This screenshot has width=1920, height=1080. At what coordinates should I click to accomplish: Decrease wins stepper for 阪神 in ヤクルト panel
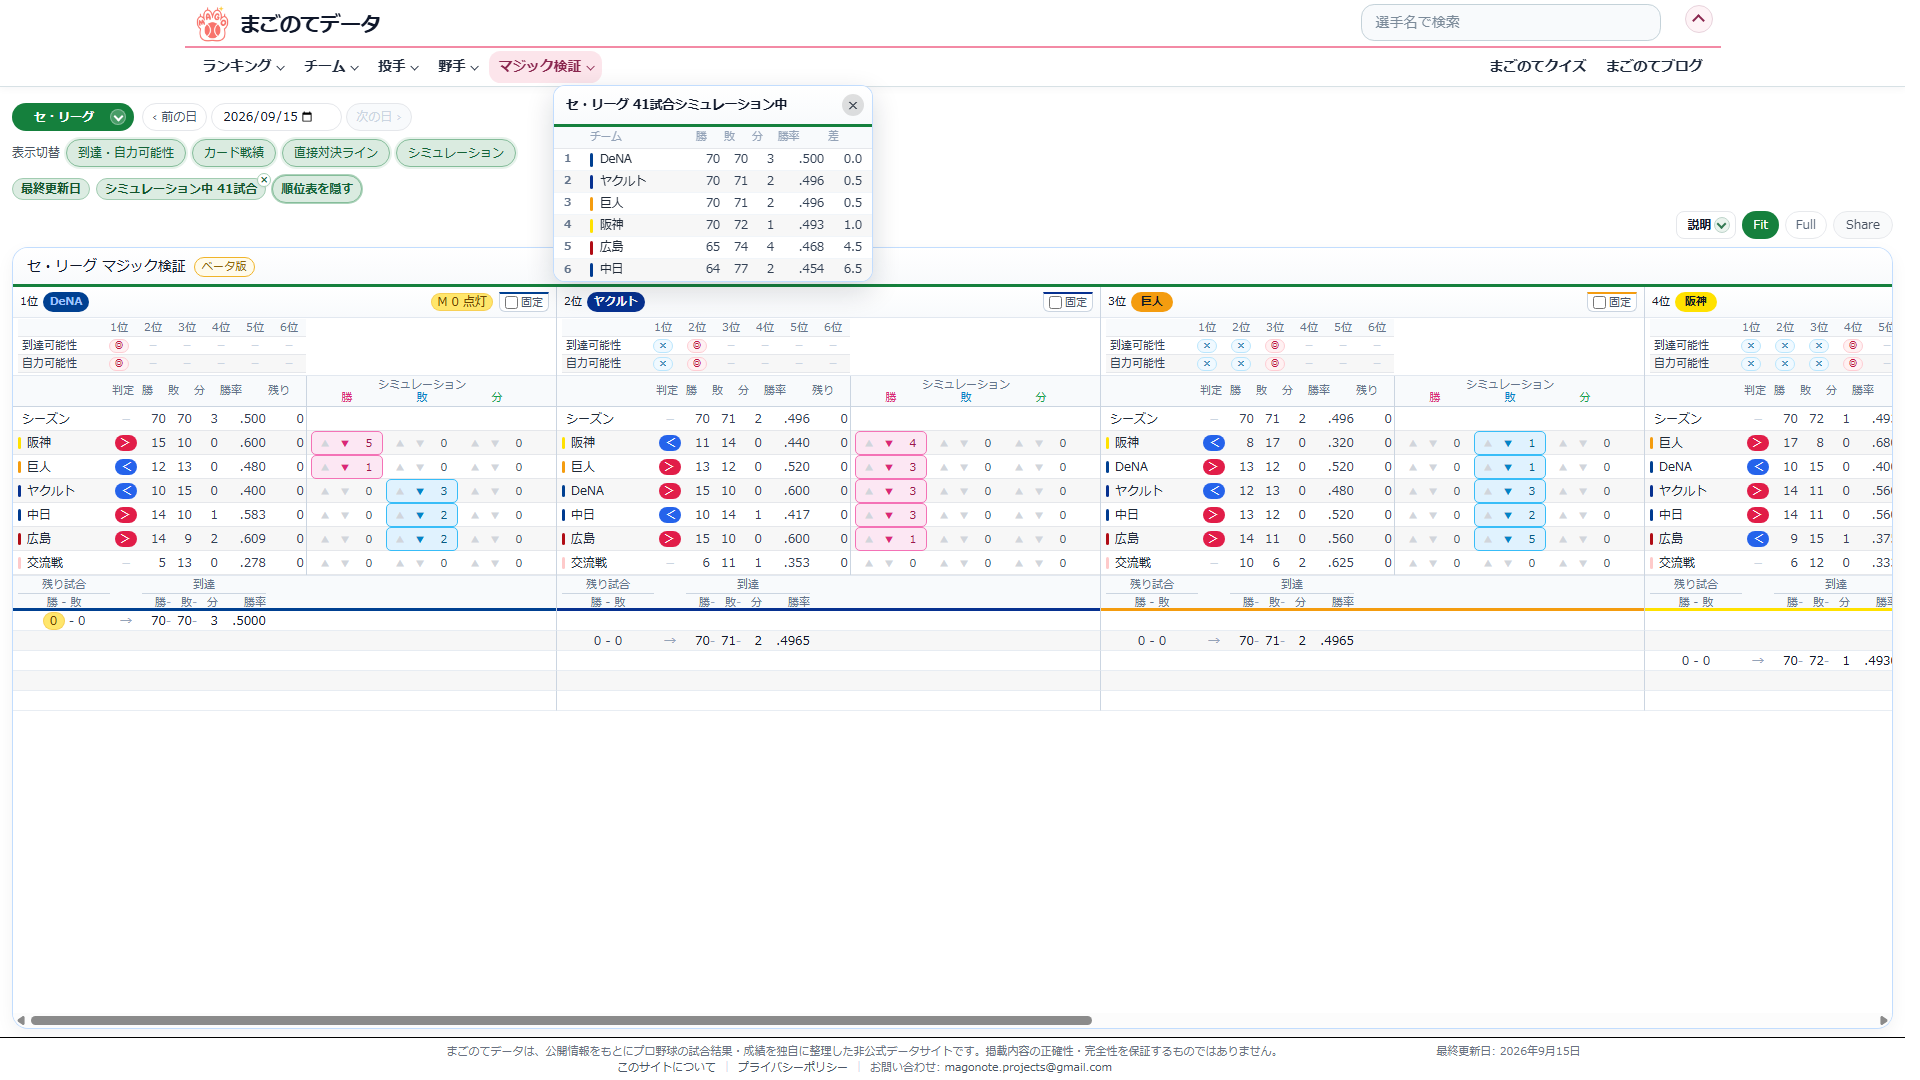point(889,443)
